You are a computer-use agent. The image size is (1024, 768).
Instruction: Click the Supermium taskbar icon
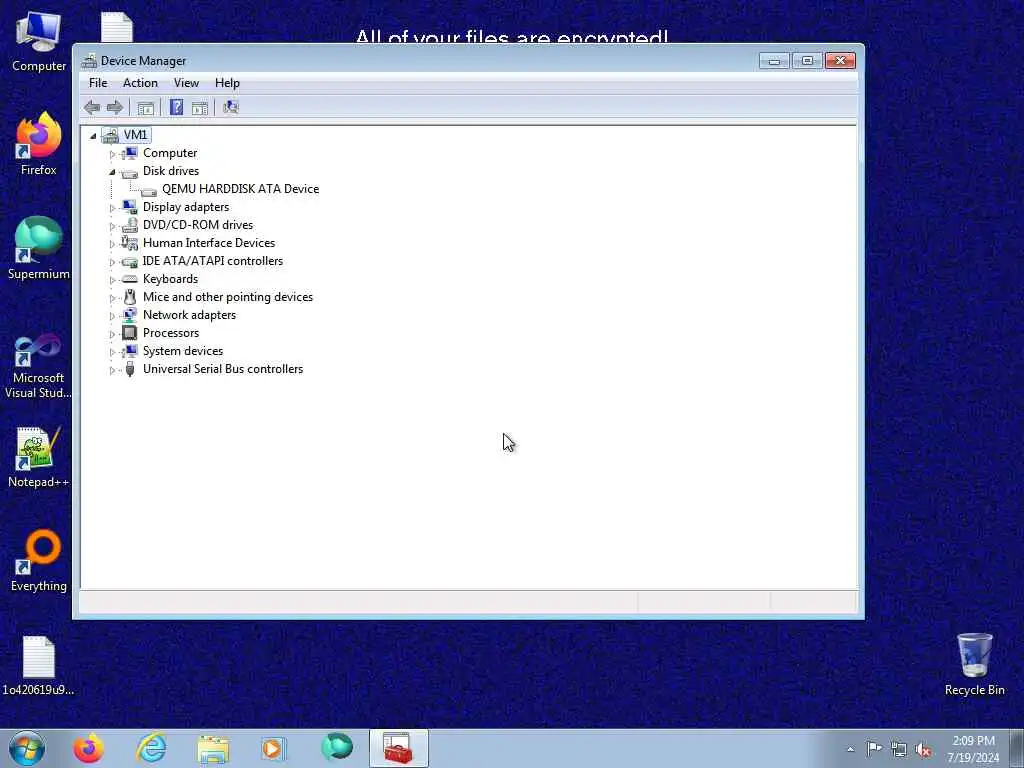click(x=337, y=748)
